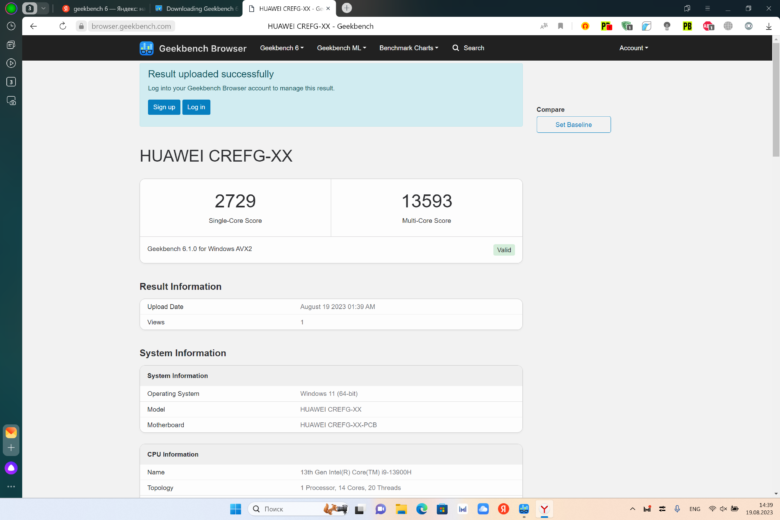Click the green Valid badge
The image size is (780, 520).
coord(503,250)
